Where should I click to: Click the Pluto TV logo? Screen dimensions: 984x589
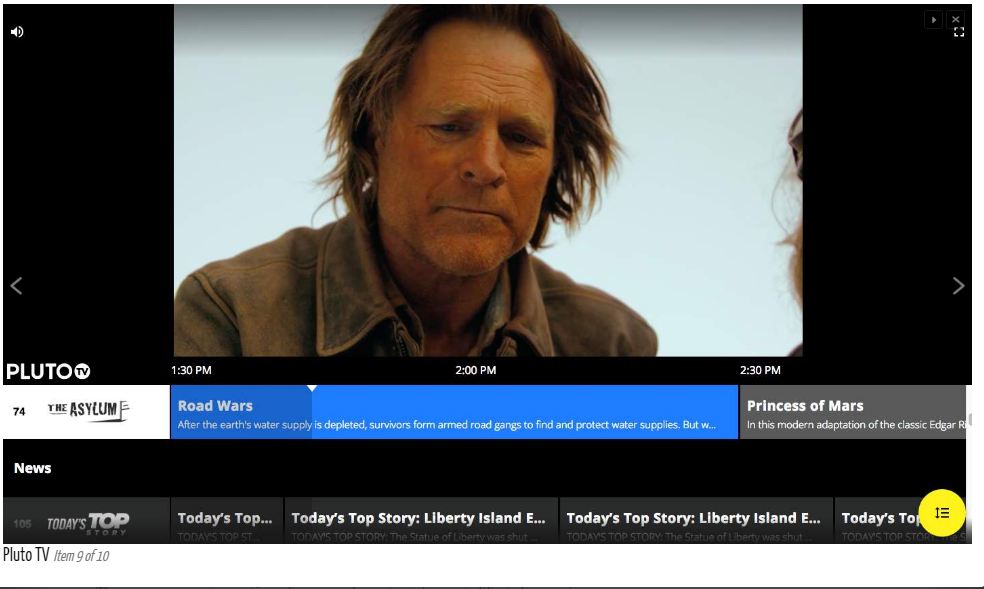tap(48, 371)
